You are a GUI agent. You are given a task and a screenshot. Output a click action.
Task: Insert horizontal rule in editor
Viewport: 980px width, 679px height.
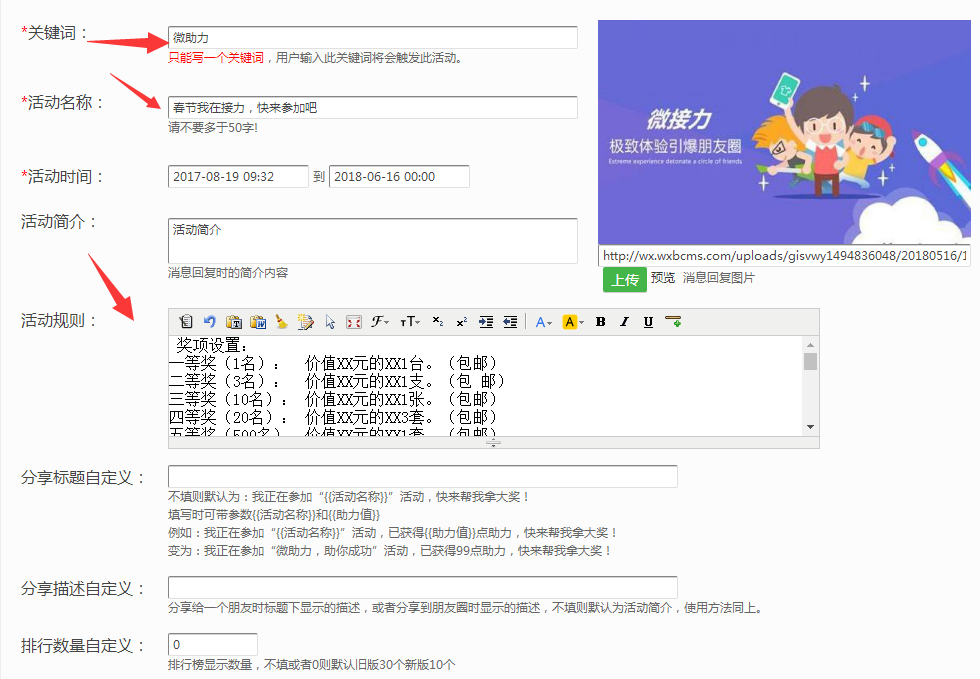click(x=673, y=321)
